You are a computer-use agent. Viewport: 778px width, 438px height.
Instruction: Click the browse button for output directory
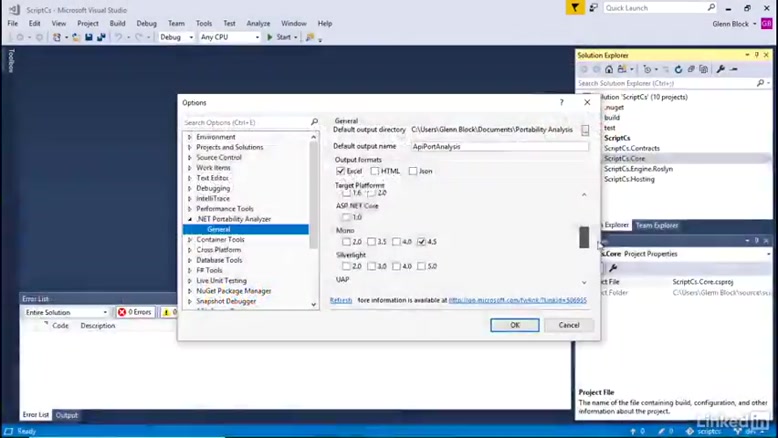[x=585, y=130]
